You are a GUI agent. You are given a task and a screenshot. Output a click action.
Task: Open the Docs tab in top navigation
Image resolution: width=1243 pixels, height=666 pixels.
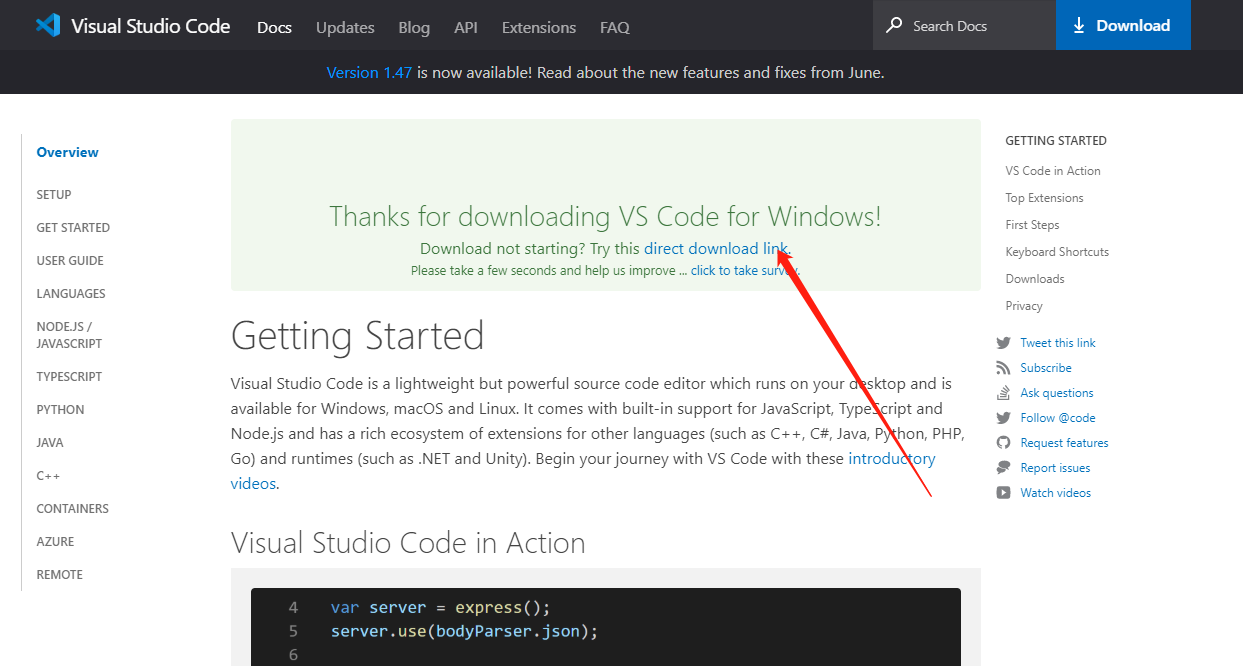(x=274, y=27)
